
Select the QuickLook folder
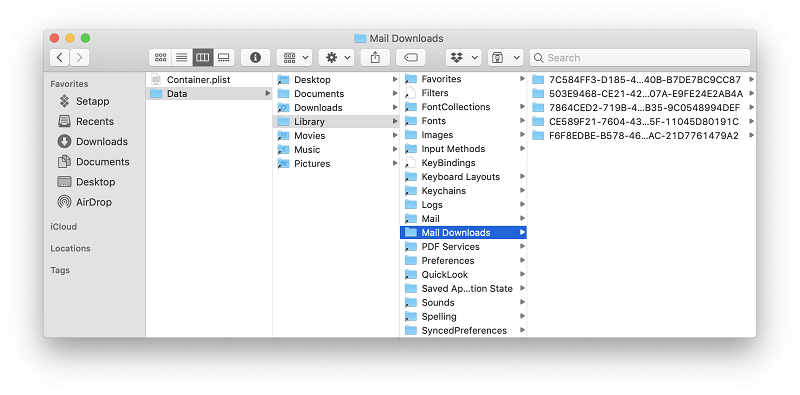(463, 275)
